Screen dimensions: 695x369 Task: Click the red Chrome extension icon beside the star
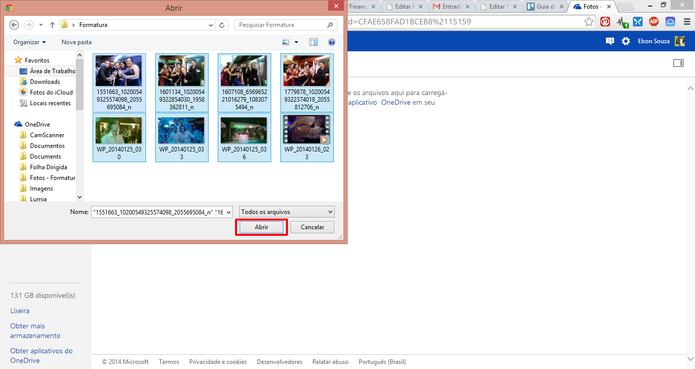pos(605,21)
